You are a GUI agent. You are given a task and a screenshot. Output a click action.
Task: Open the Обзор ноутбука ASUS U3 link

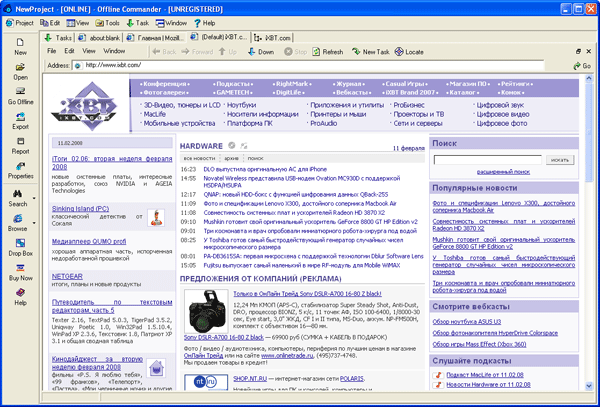tap(467, 322)
